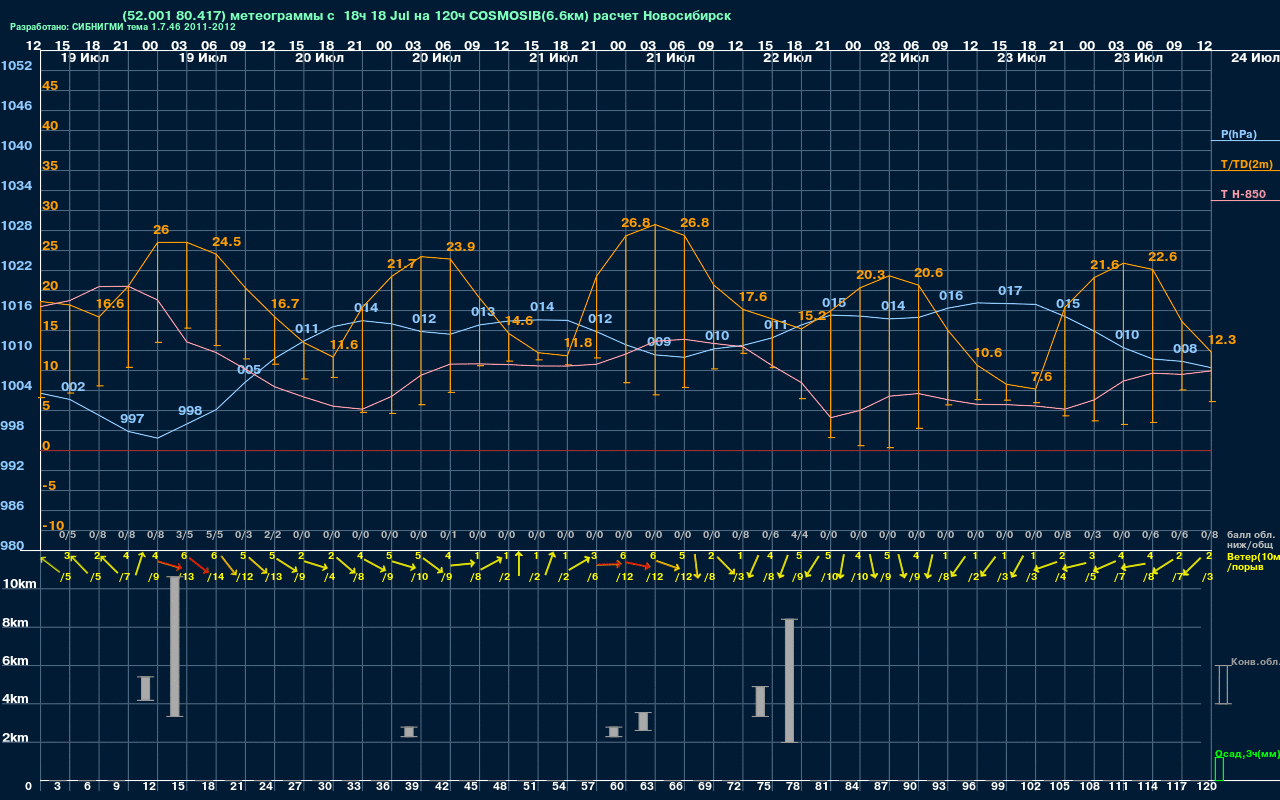Click the 20.6 temperature label
1280x800 pixels.
point(928,273)
